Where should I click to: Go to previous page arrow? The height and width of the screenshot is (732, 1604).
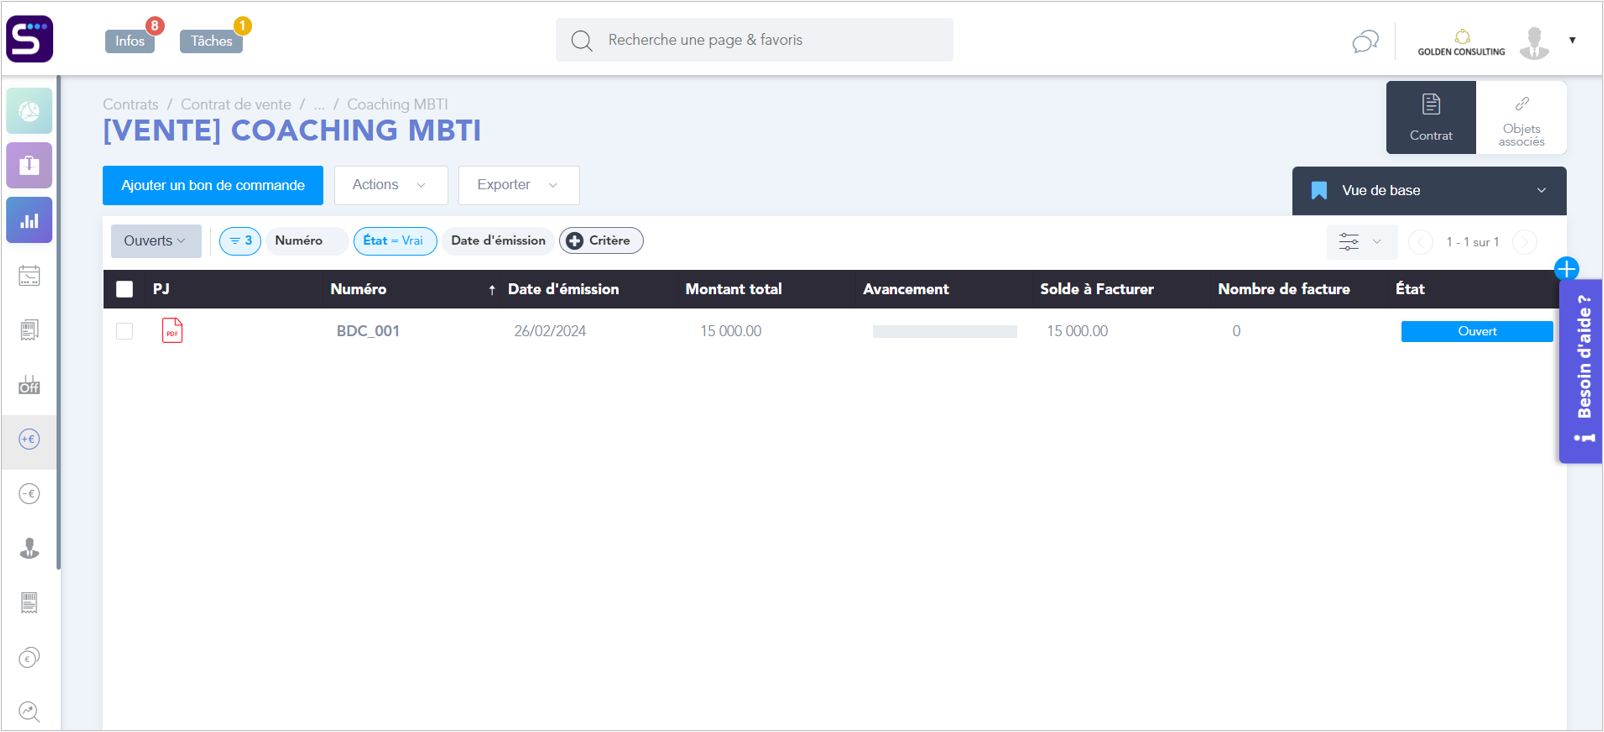click(1420, 242)
